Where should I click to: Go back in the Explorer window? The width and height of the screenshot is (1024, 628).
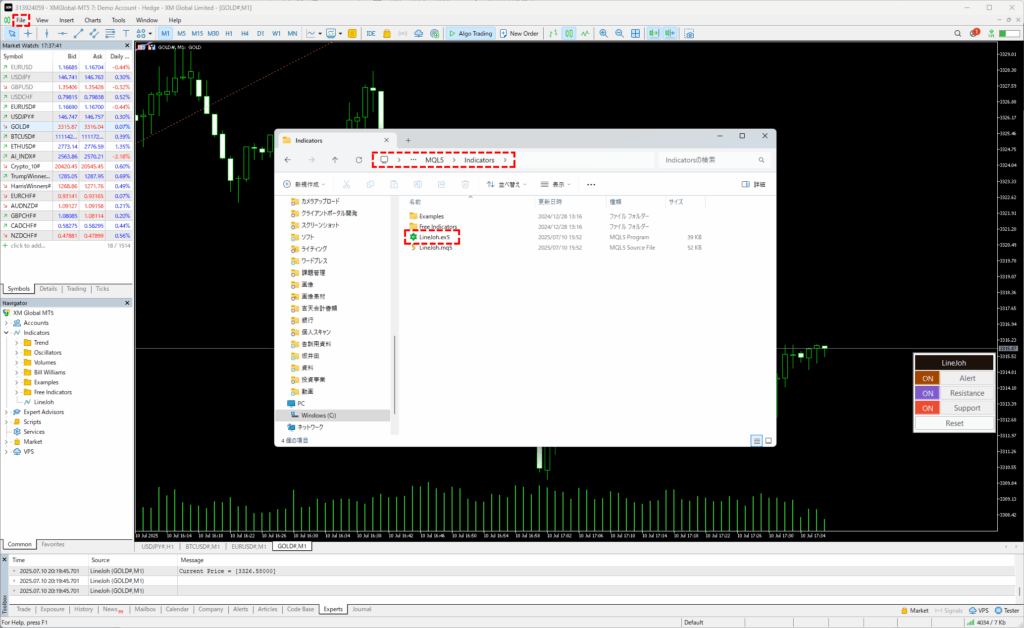[288, 160]
